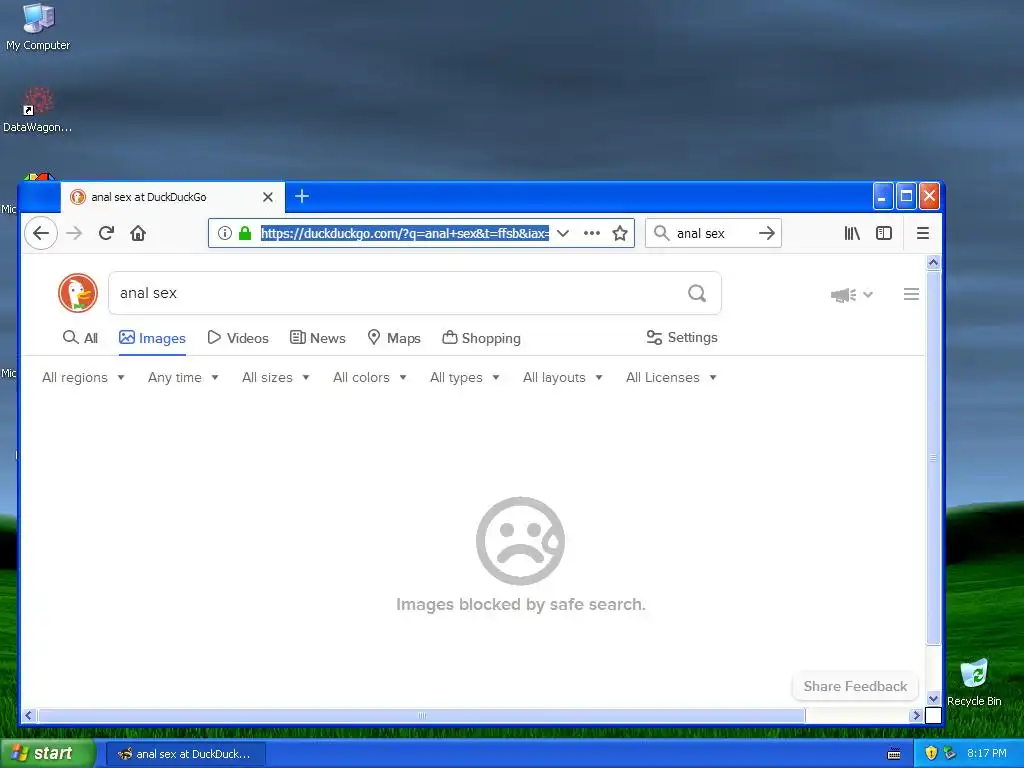The image size is (1024, 768).
Task: Click the forward navigation arrow
Action: 74,233
